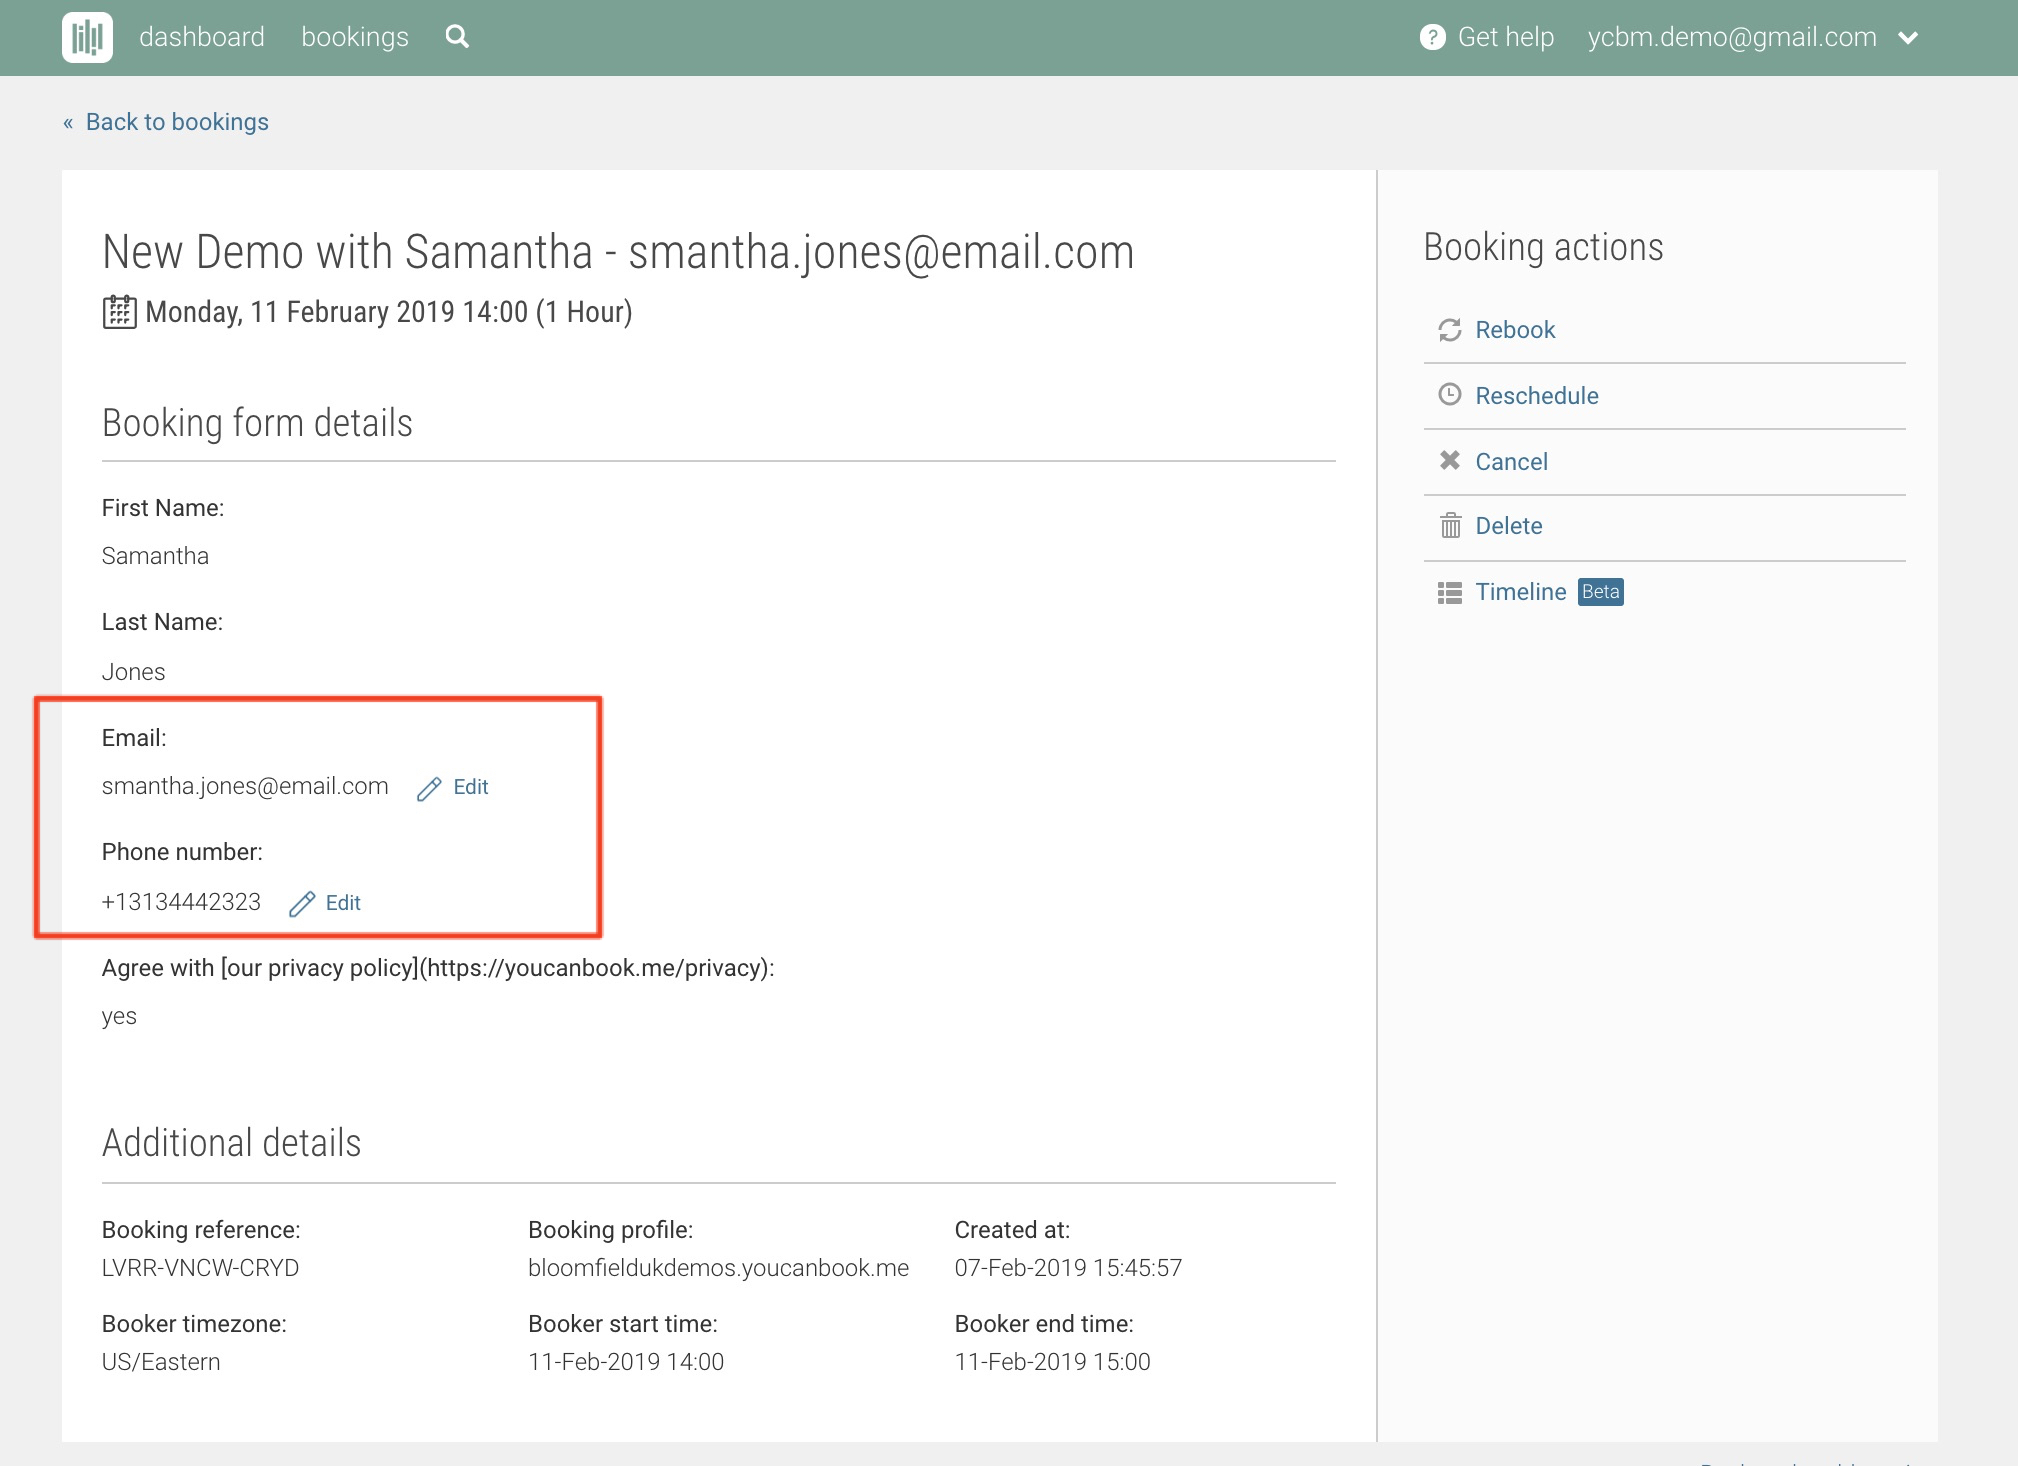Click the Delete trash can icon
The image size is (2018, 1466).
point(1450,525)
